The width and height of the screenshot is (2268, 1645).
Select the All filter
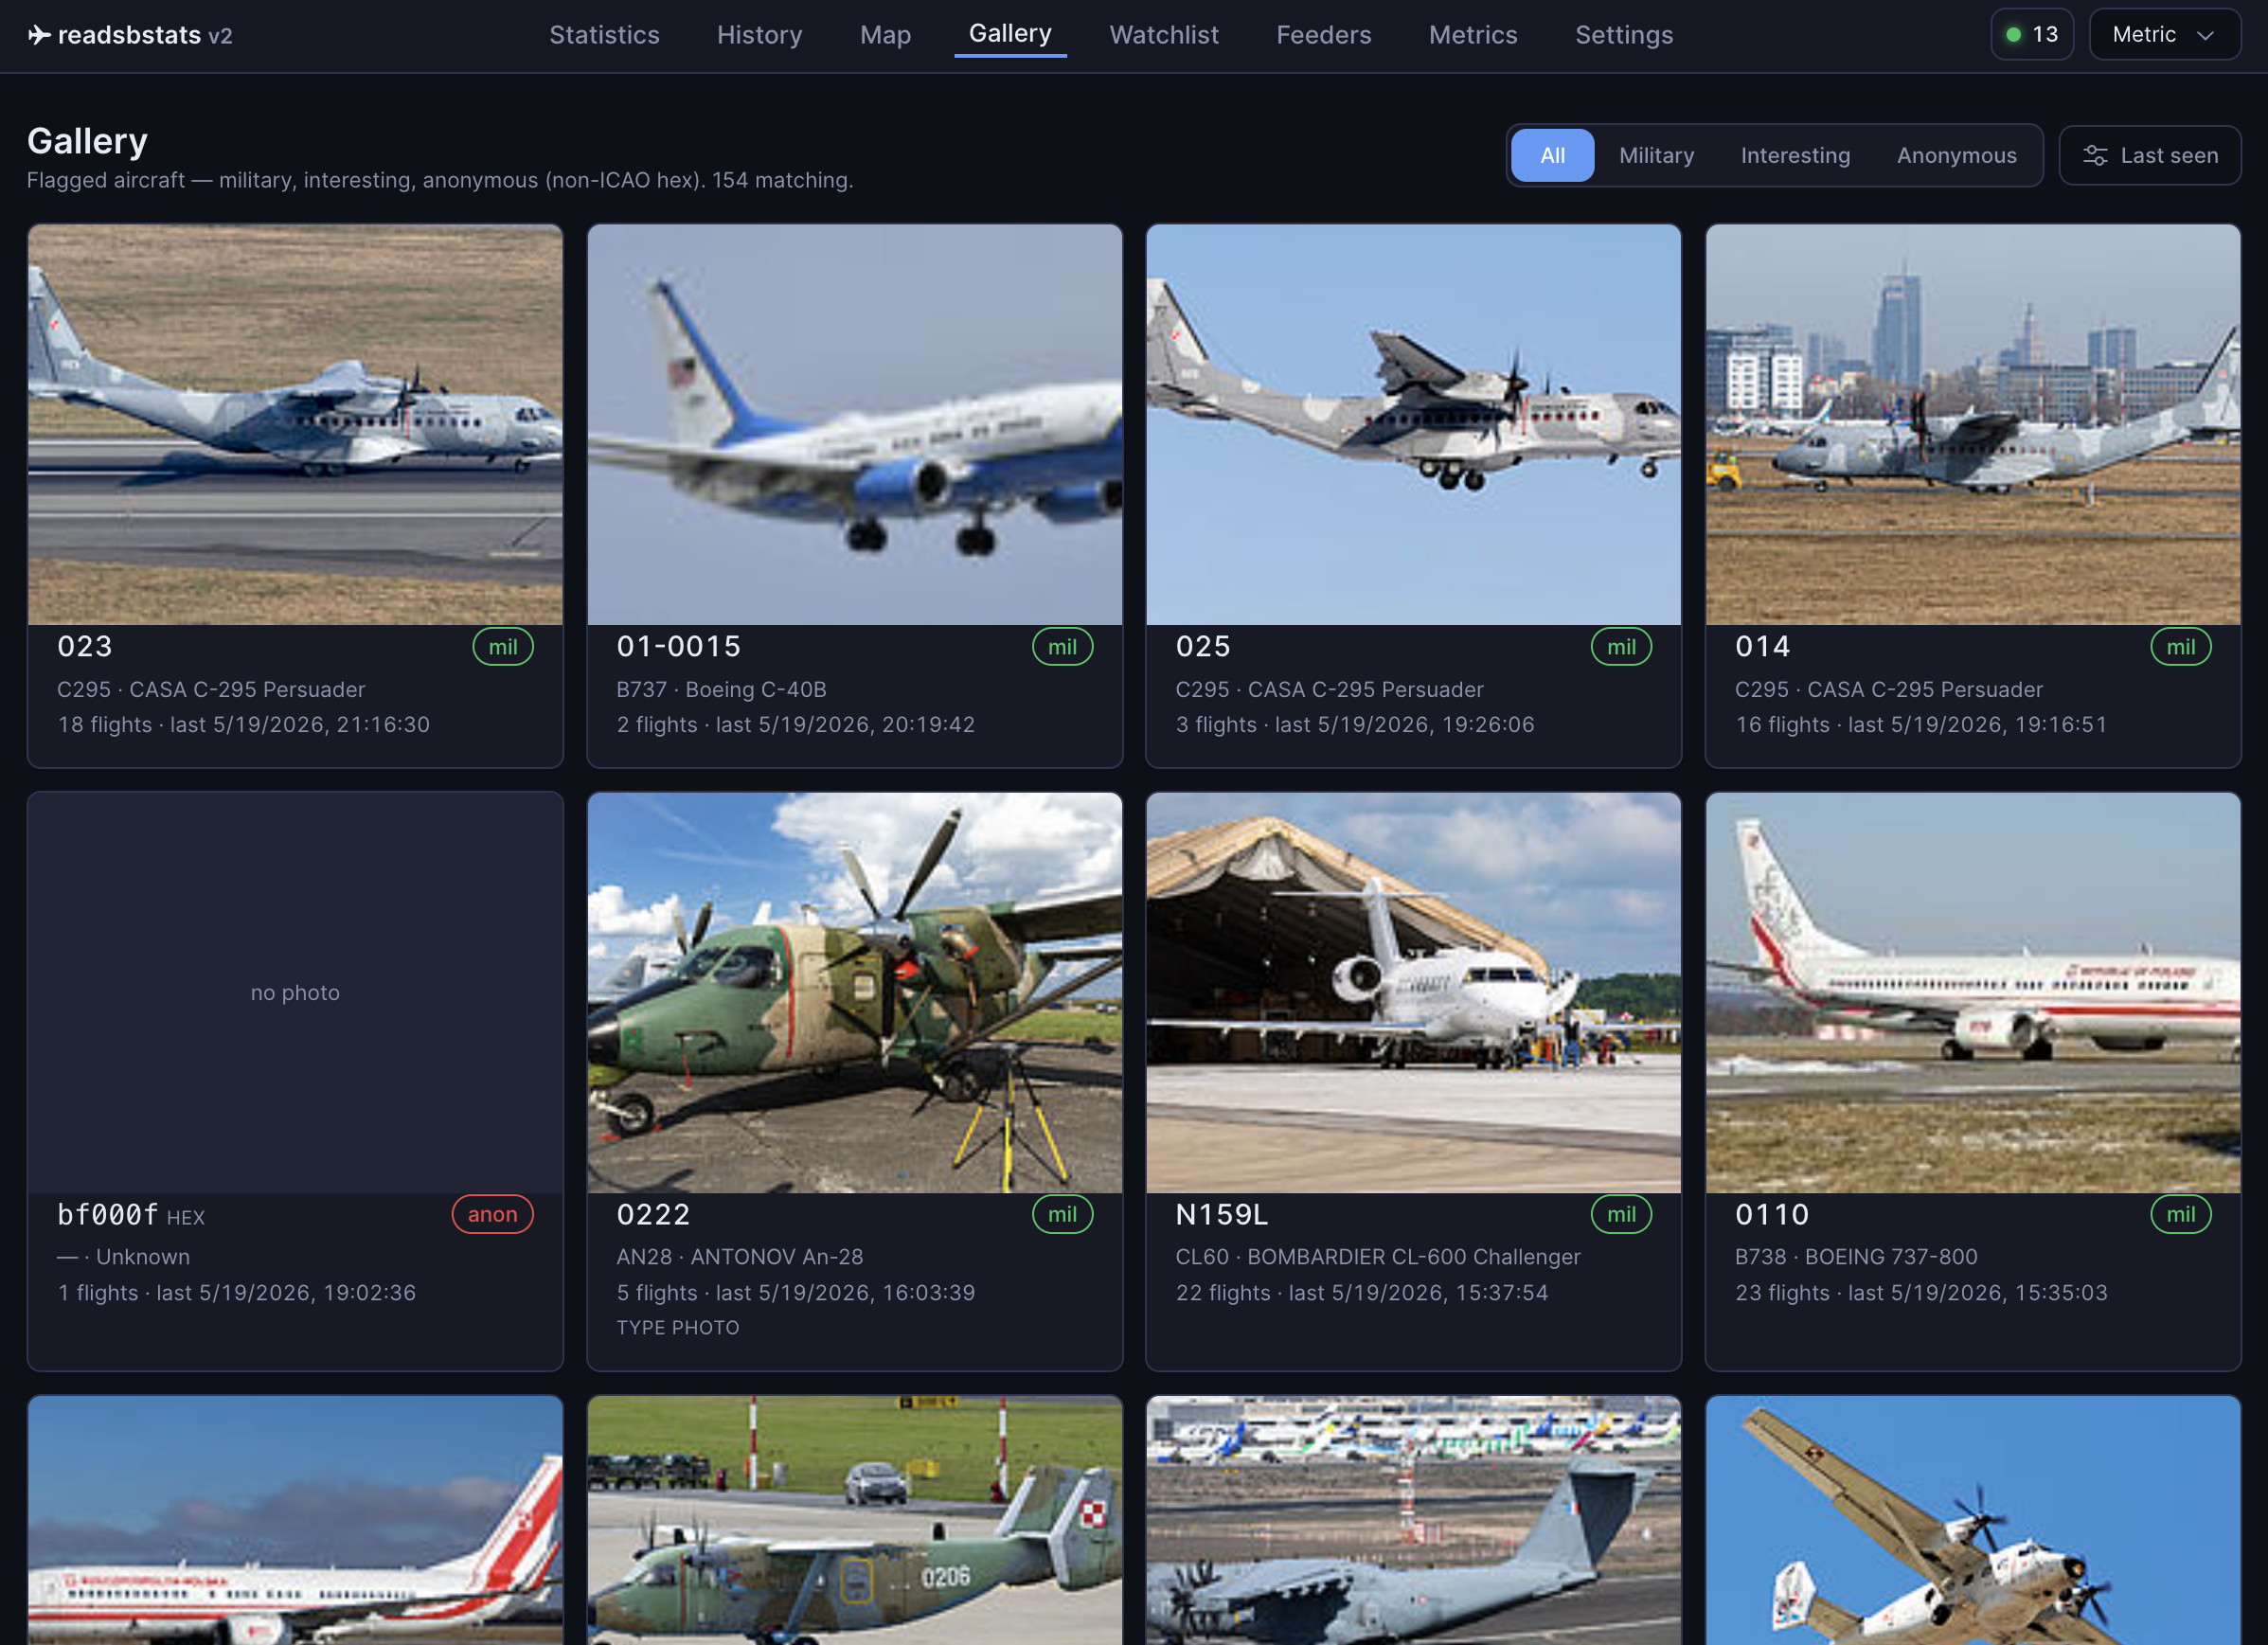(x=1552, y=155)
